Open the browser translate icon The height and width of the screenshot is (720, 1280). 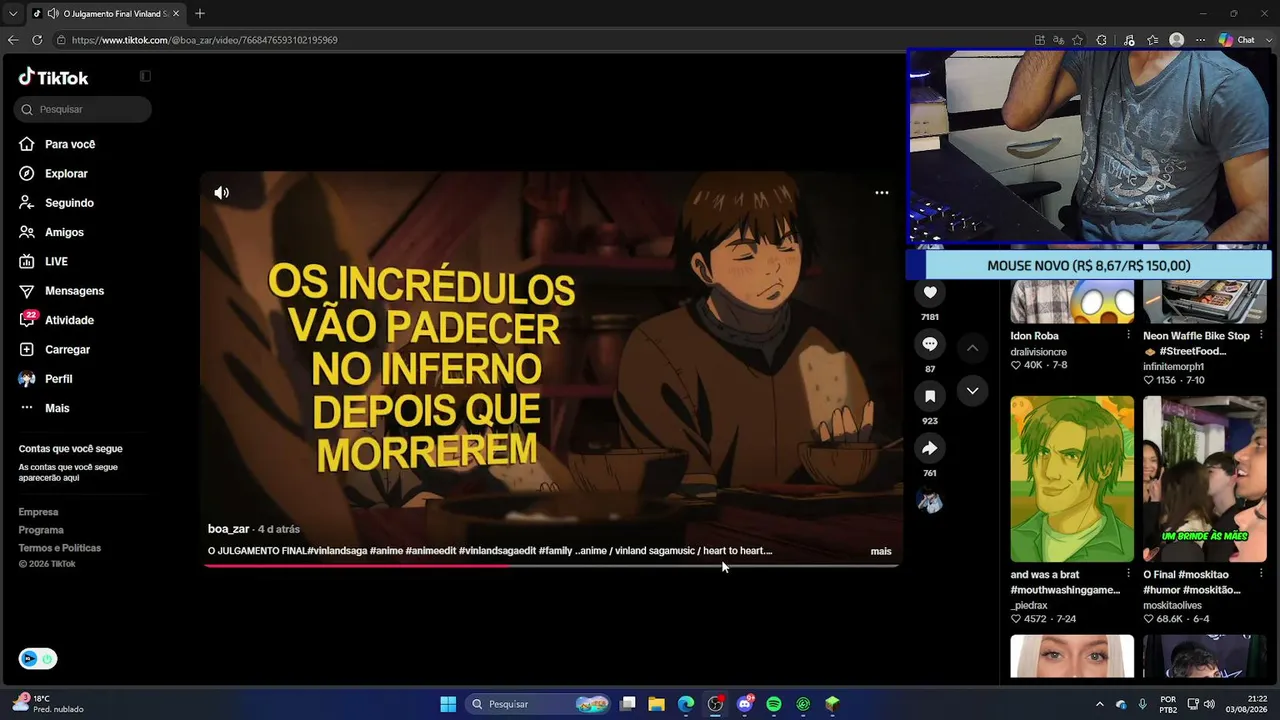coord(1058,40)
